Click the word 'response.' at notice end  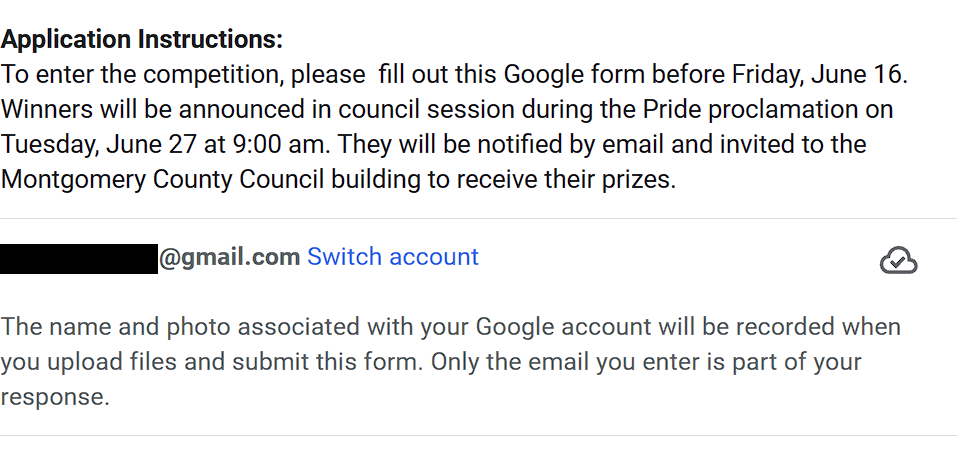click(x=55, y=397)
